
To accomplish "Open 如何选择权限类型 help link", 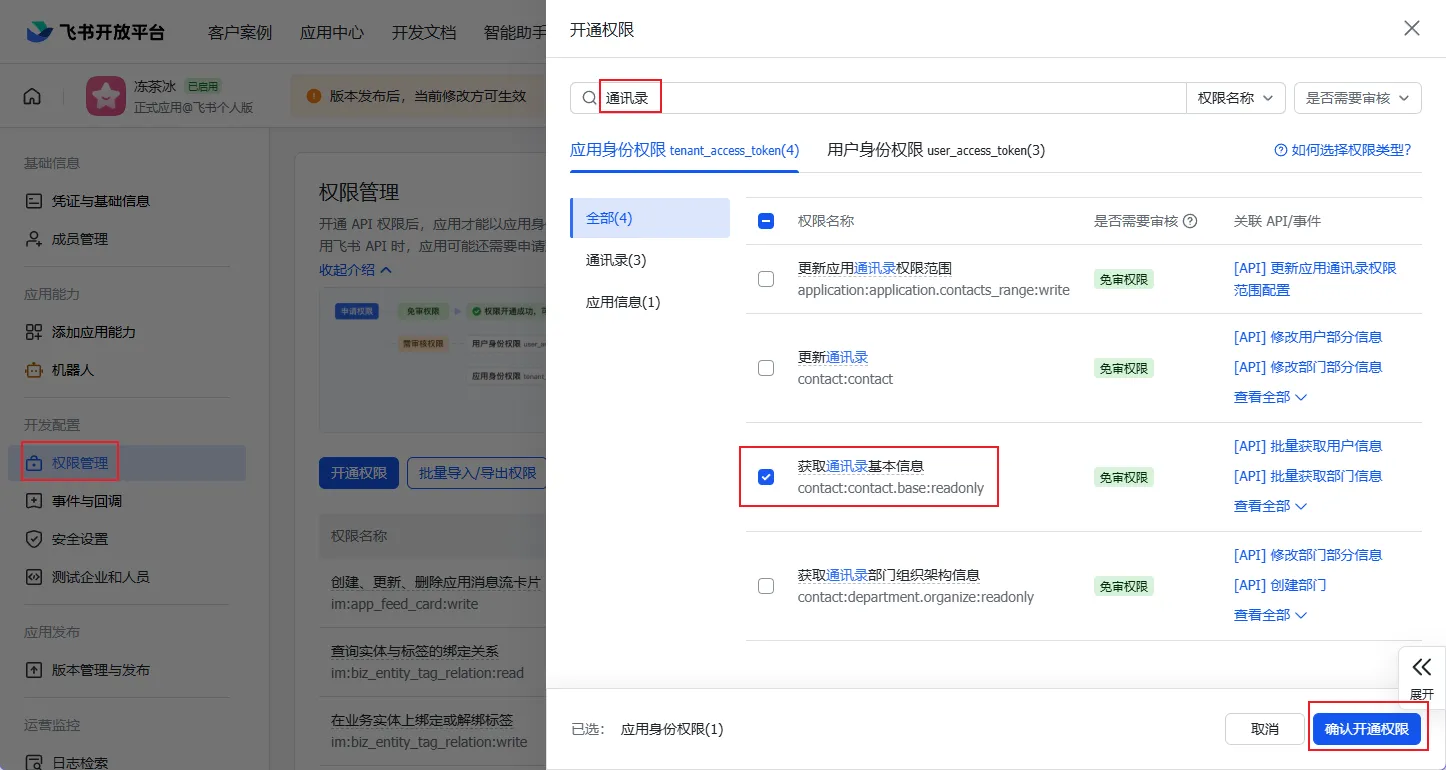I will click(1342, 150).
